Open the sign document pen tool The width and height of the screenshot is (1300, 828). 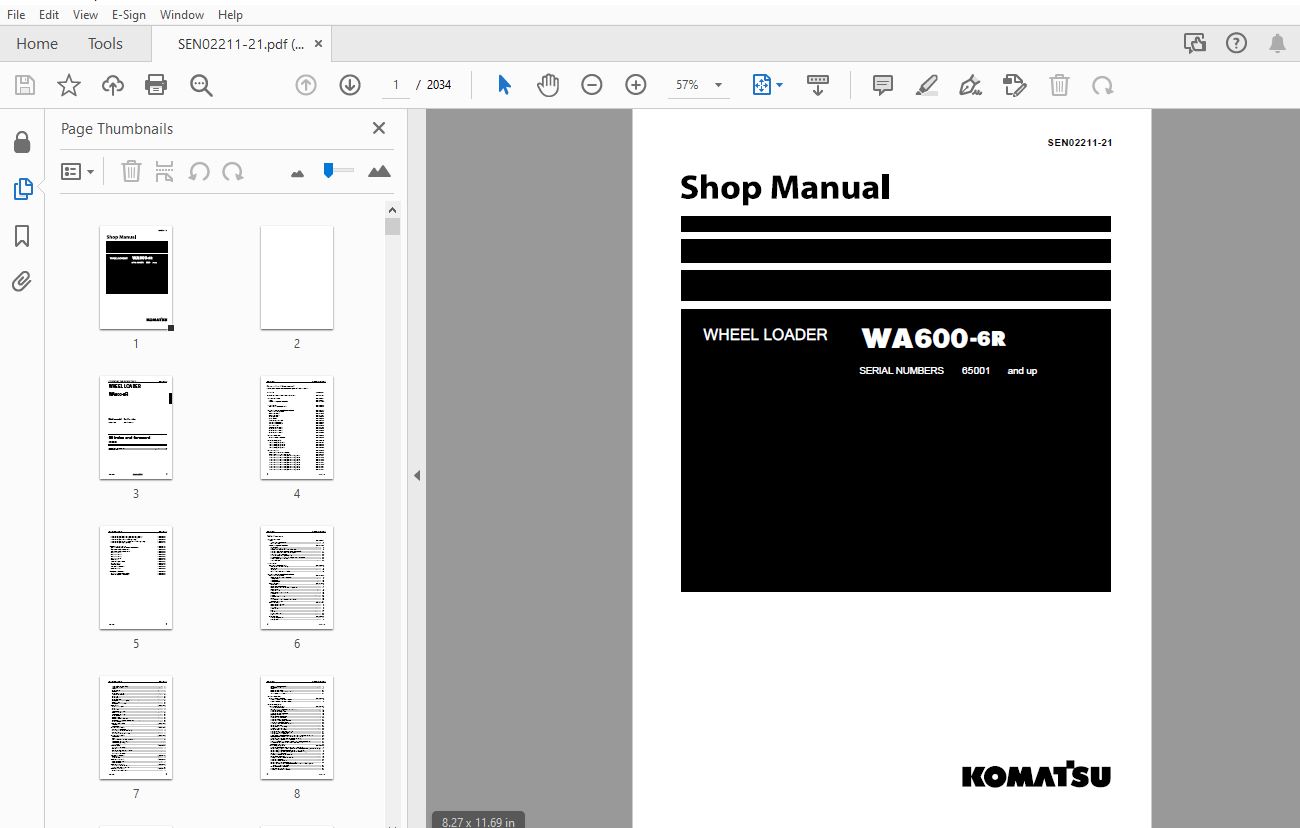(x=970, y=85)
